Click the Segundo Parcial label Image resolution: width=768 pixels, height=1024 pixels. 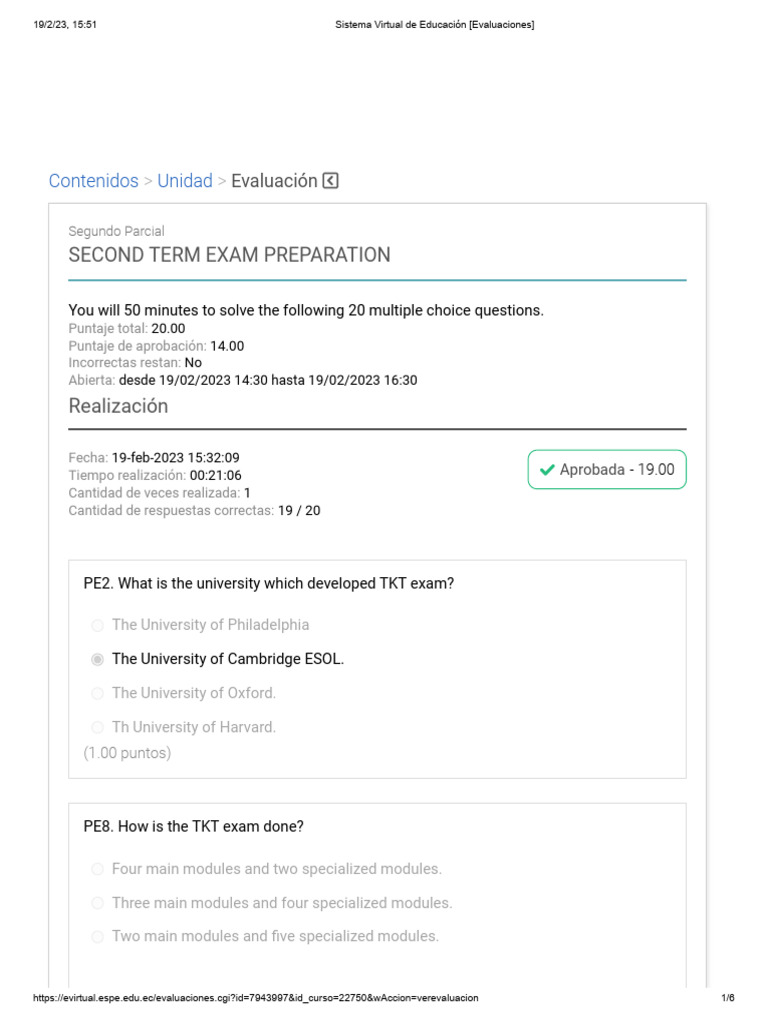point(116,231)
